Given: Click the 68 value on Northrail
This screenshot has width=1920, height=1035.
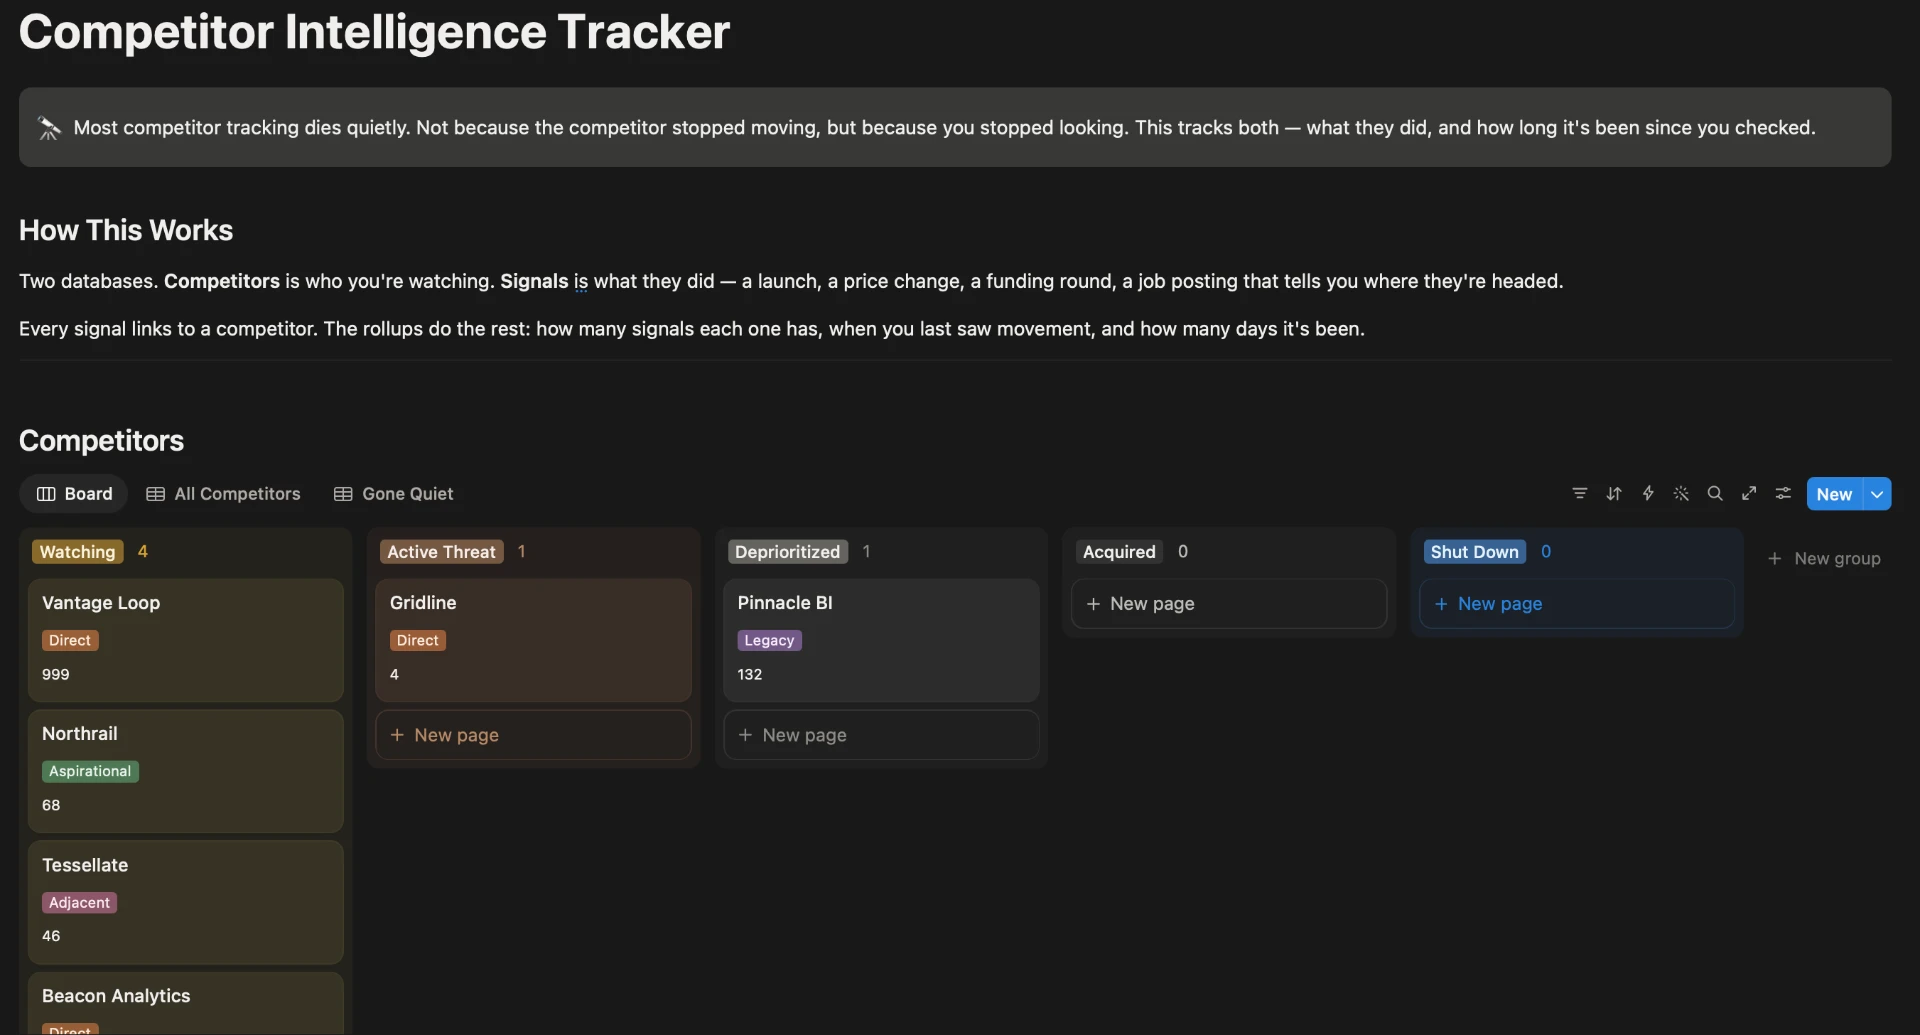Looking at the screenshot, I should [x=51, y=806].
